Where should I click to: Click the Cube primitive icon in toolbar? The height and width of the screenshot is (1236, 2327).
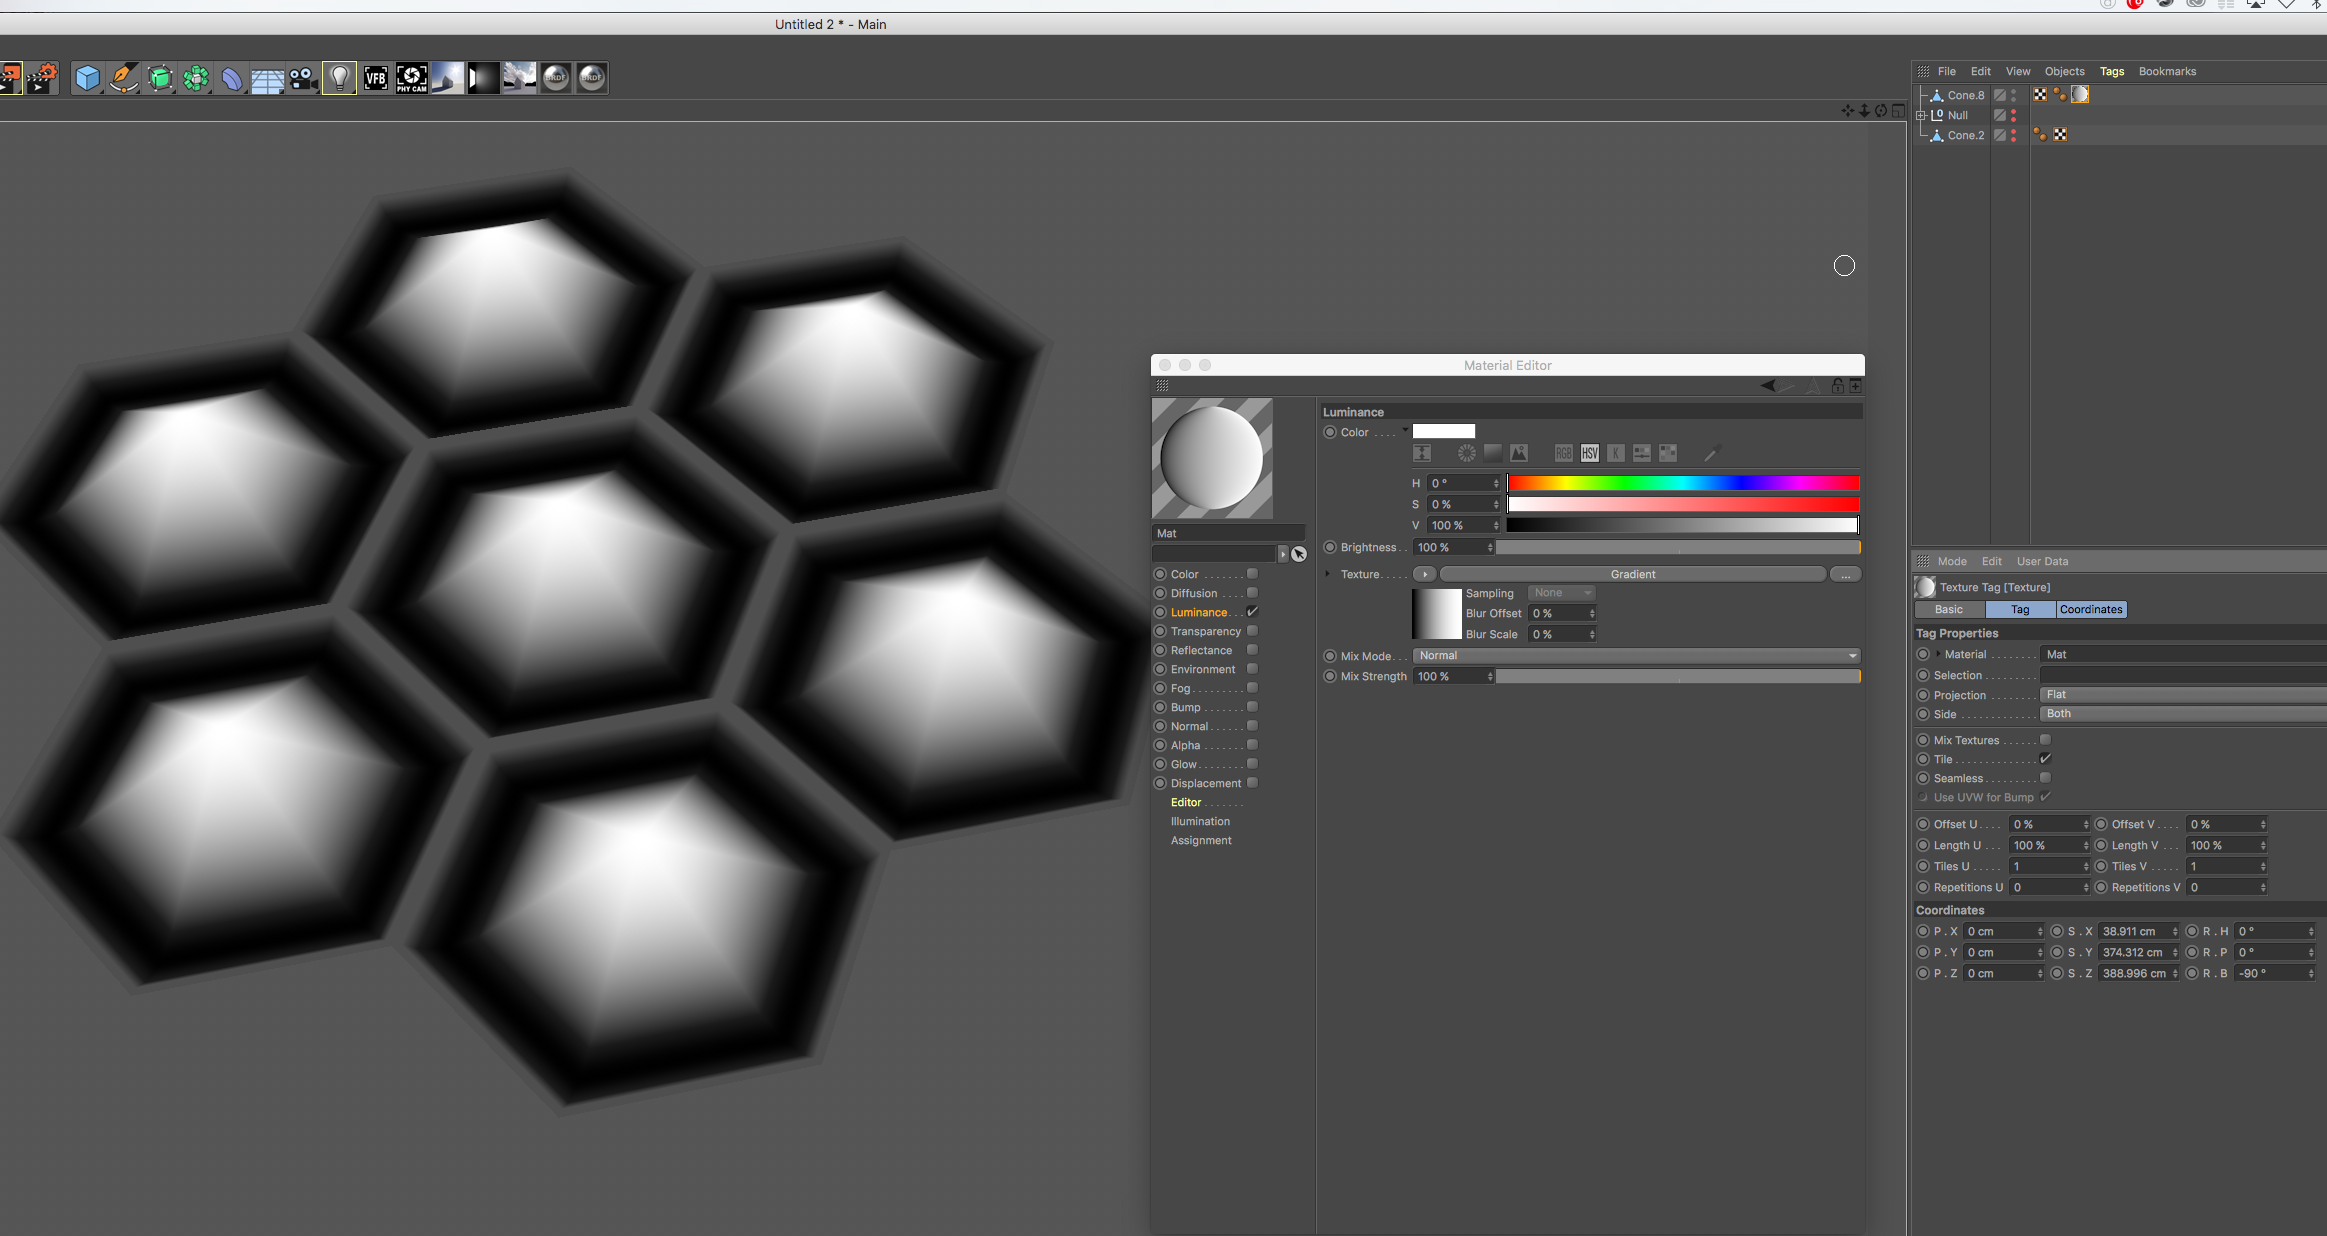(x=88, y=78)
